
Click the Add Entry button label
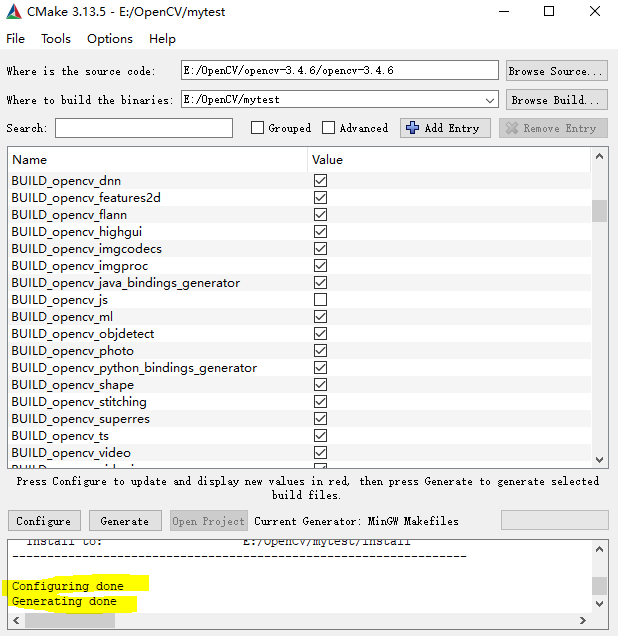(452, 128)
